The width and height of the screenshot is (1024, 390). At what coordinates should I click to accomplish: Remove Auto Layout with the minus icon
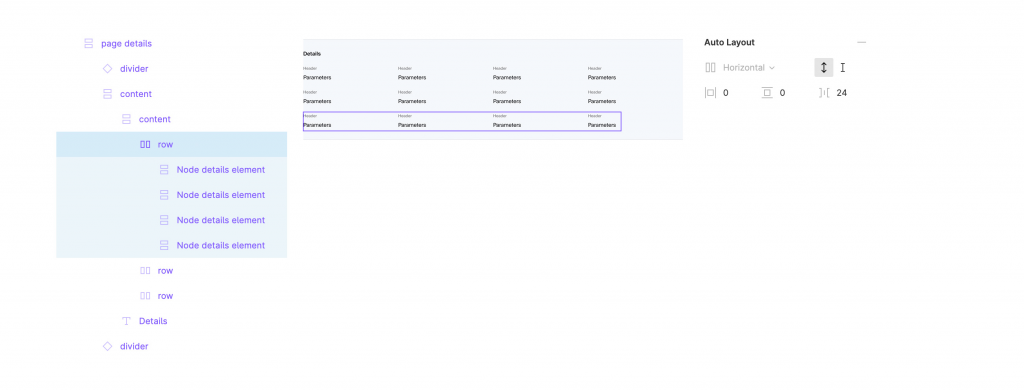click(861, 42)
